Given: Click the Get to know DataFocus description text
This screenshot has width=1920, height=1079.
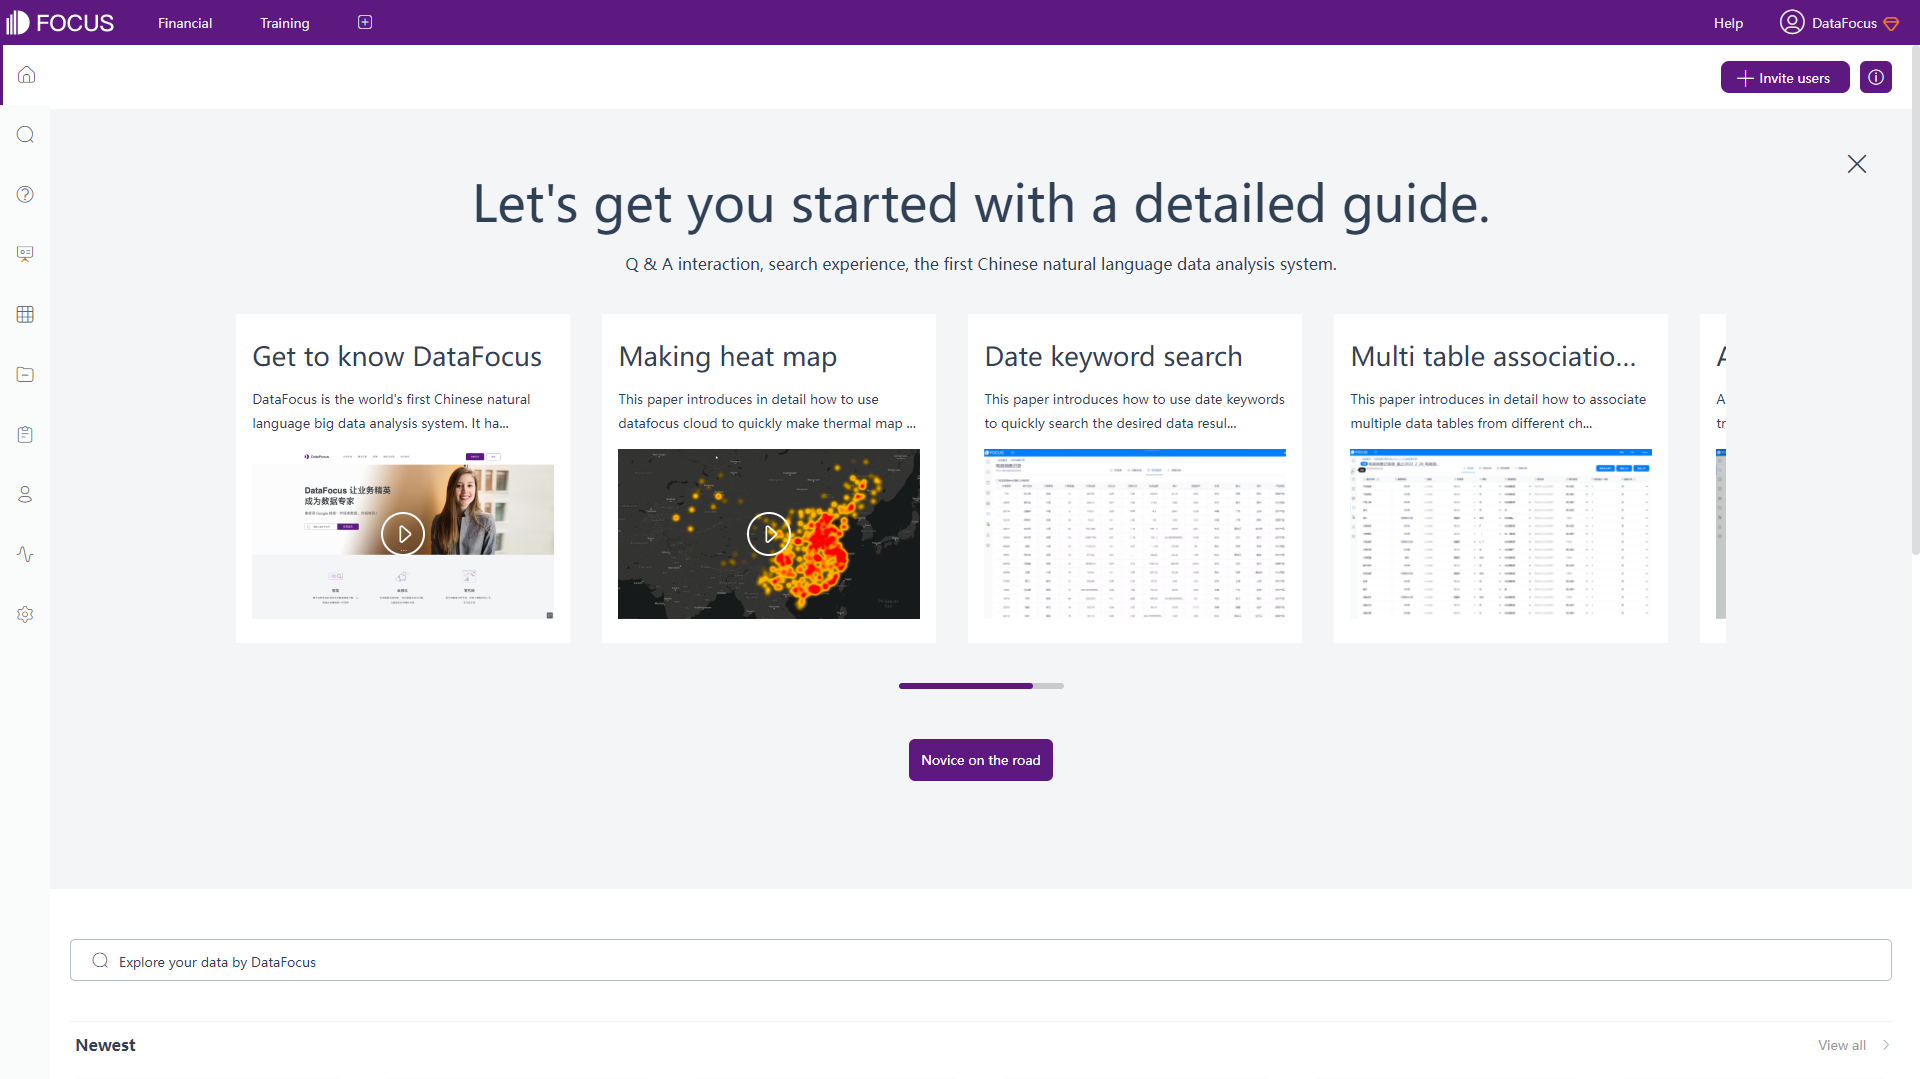Looking at the screenshot, I should [391, 411].
